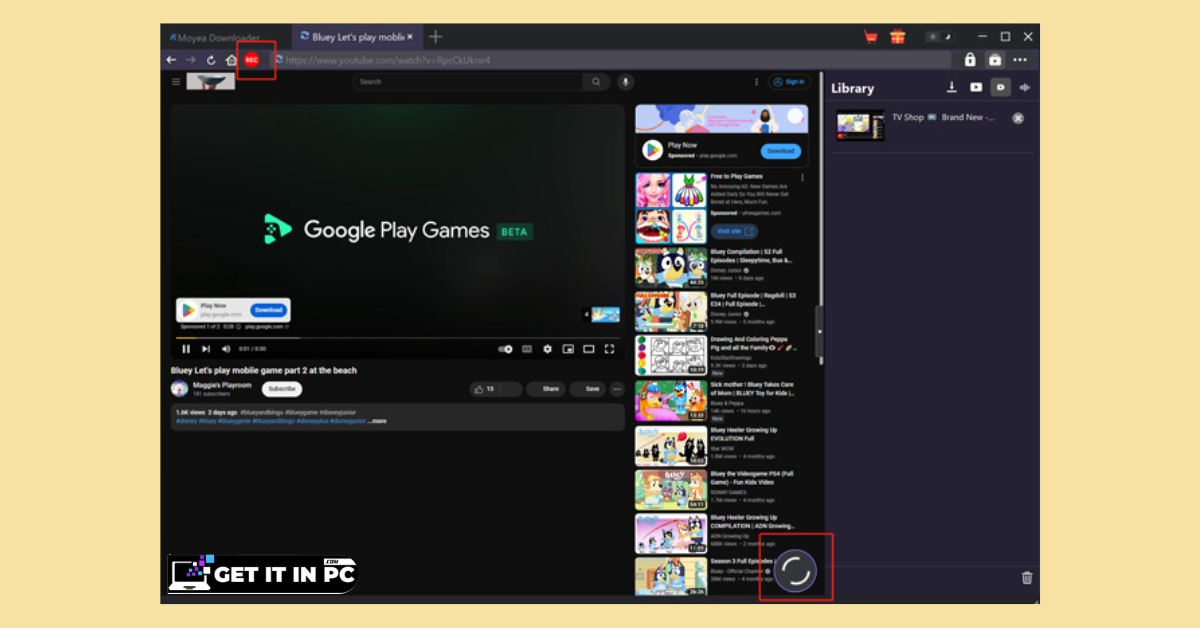The image size is (1200, 628).
Task: Go back using the back arrow
Action: (x=171, y=60)
